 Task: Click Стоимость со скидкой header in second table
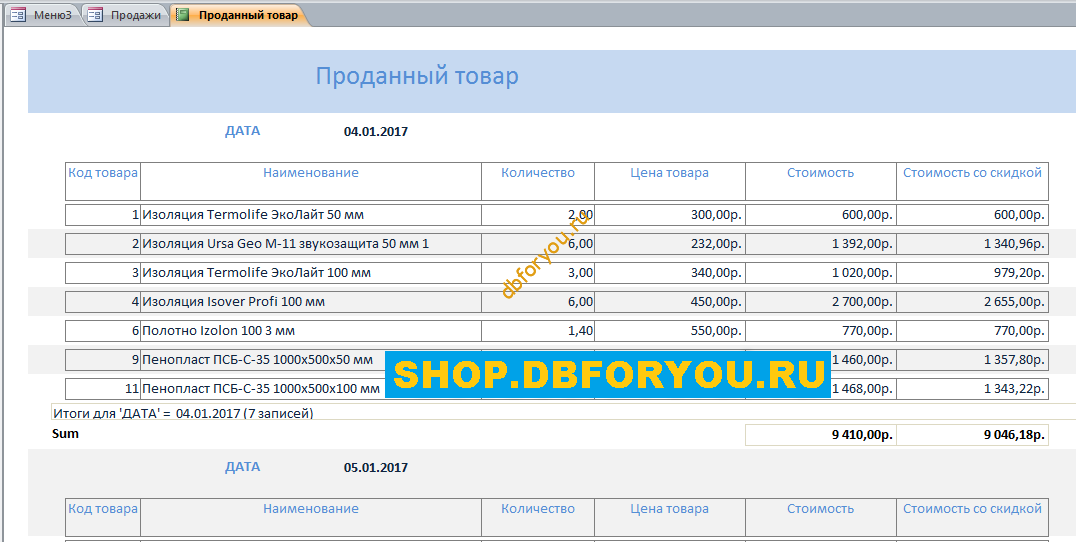[x=972, y=517]
